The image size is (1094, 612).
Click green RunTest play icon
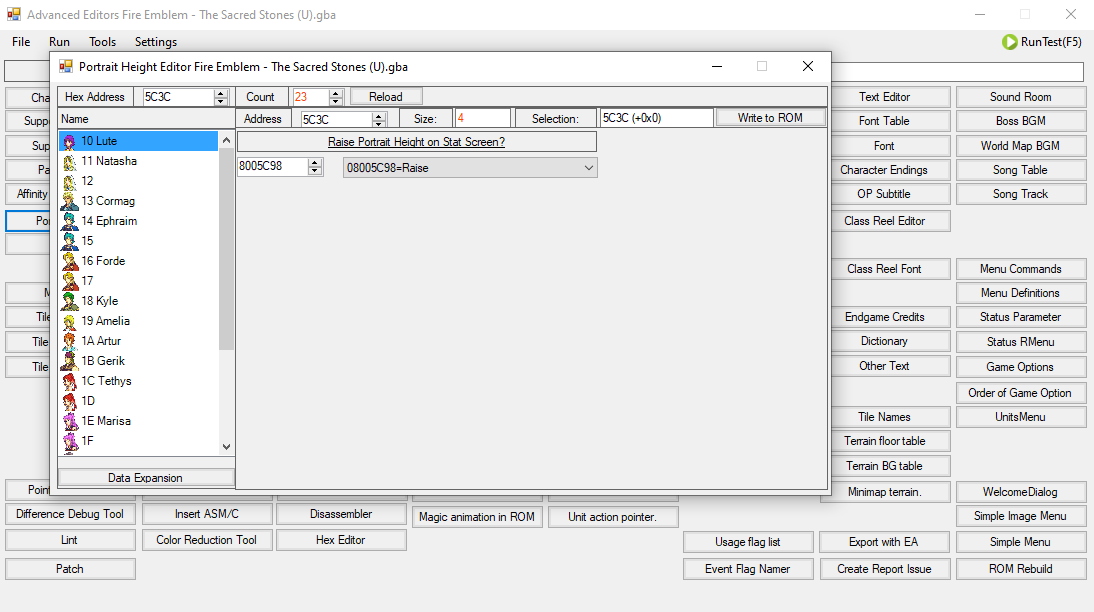1010,42
